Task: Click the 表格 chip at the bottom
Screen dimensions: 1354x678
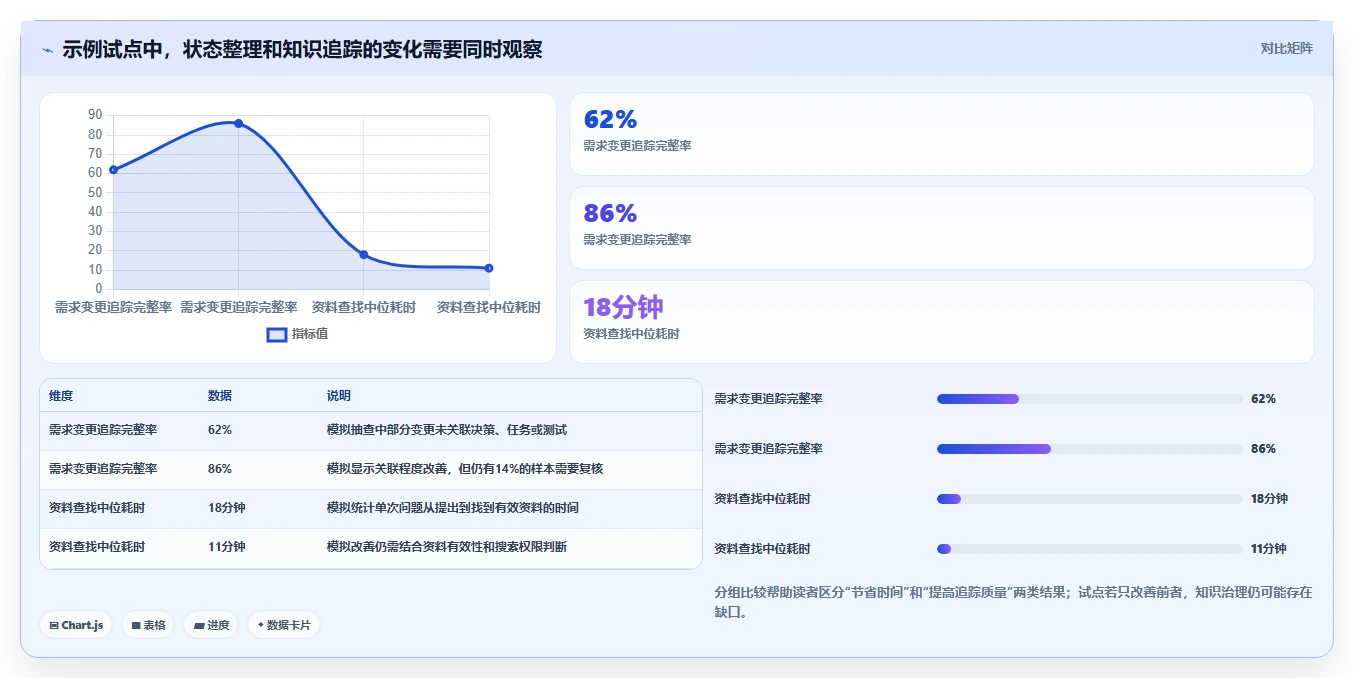Action: click(148, 625)
